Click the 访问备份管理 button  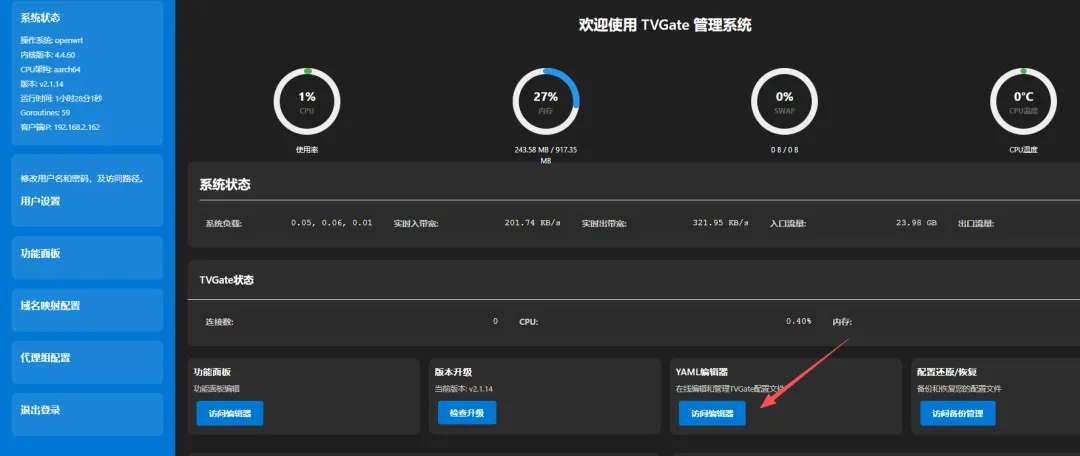tap(957, 413)
